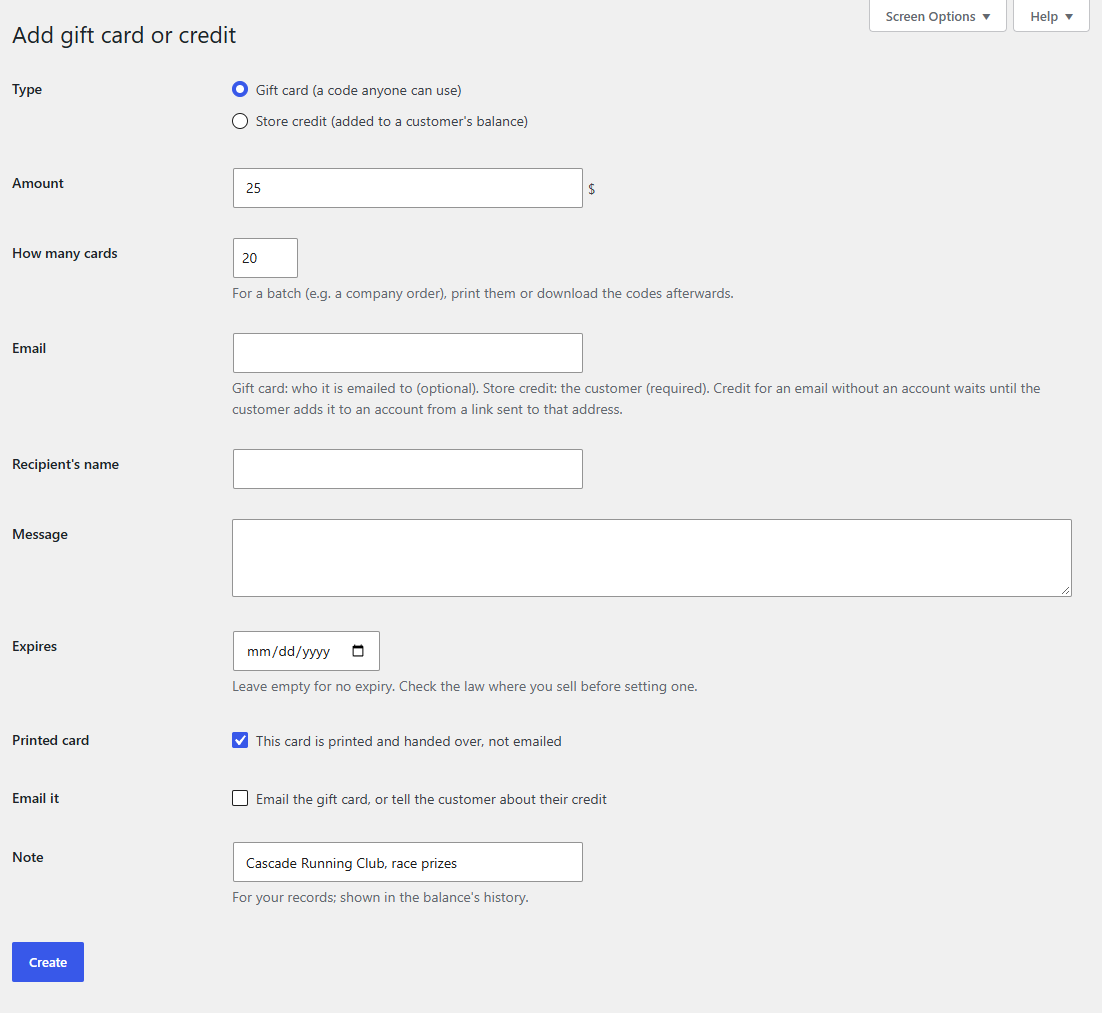
Task: Click the Help tab arrow icon
Action: (1069, 17)
